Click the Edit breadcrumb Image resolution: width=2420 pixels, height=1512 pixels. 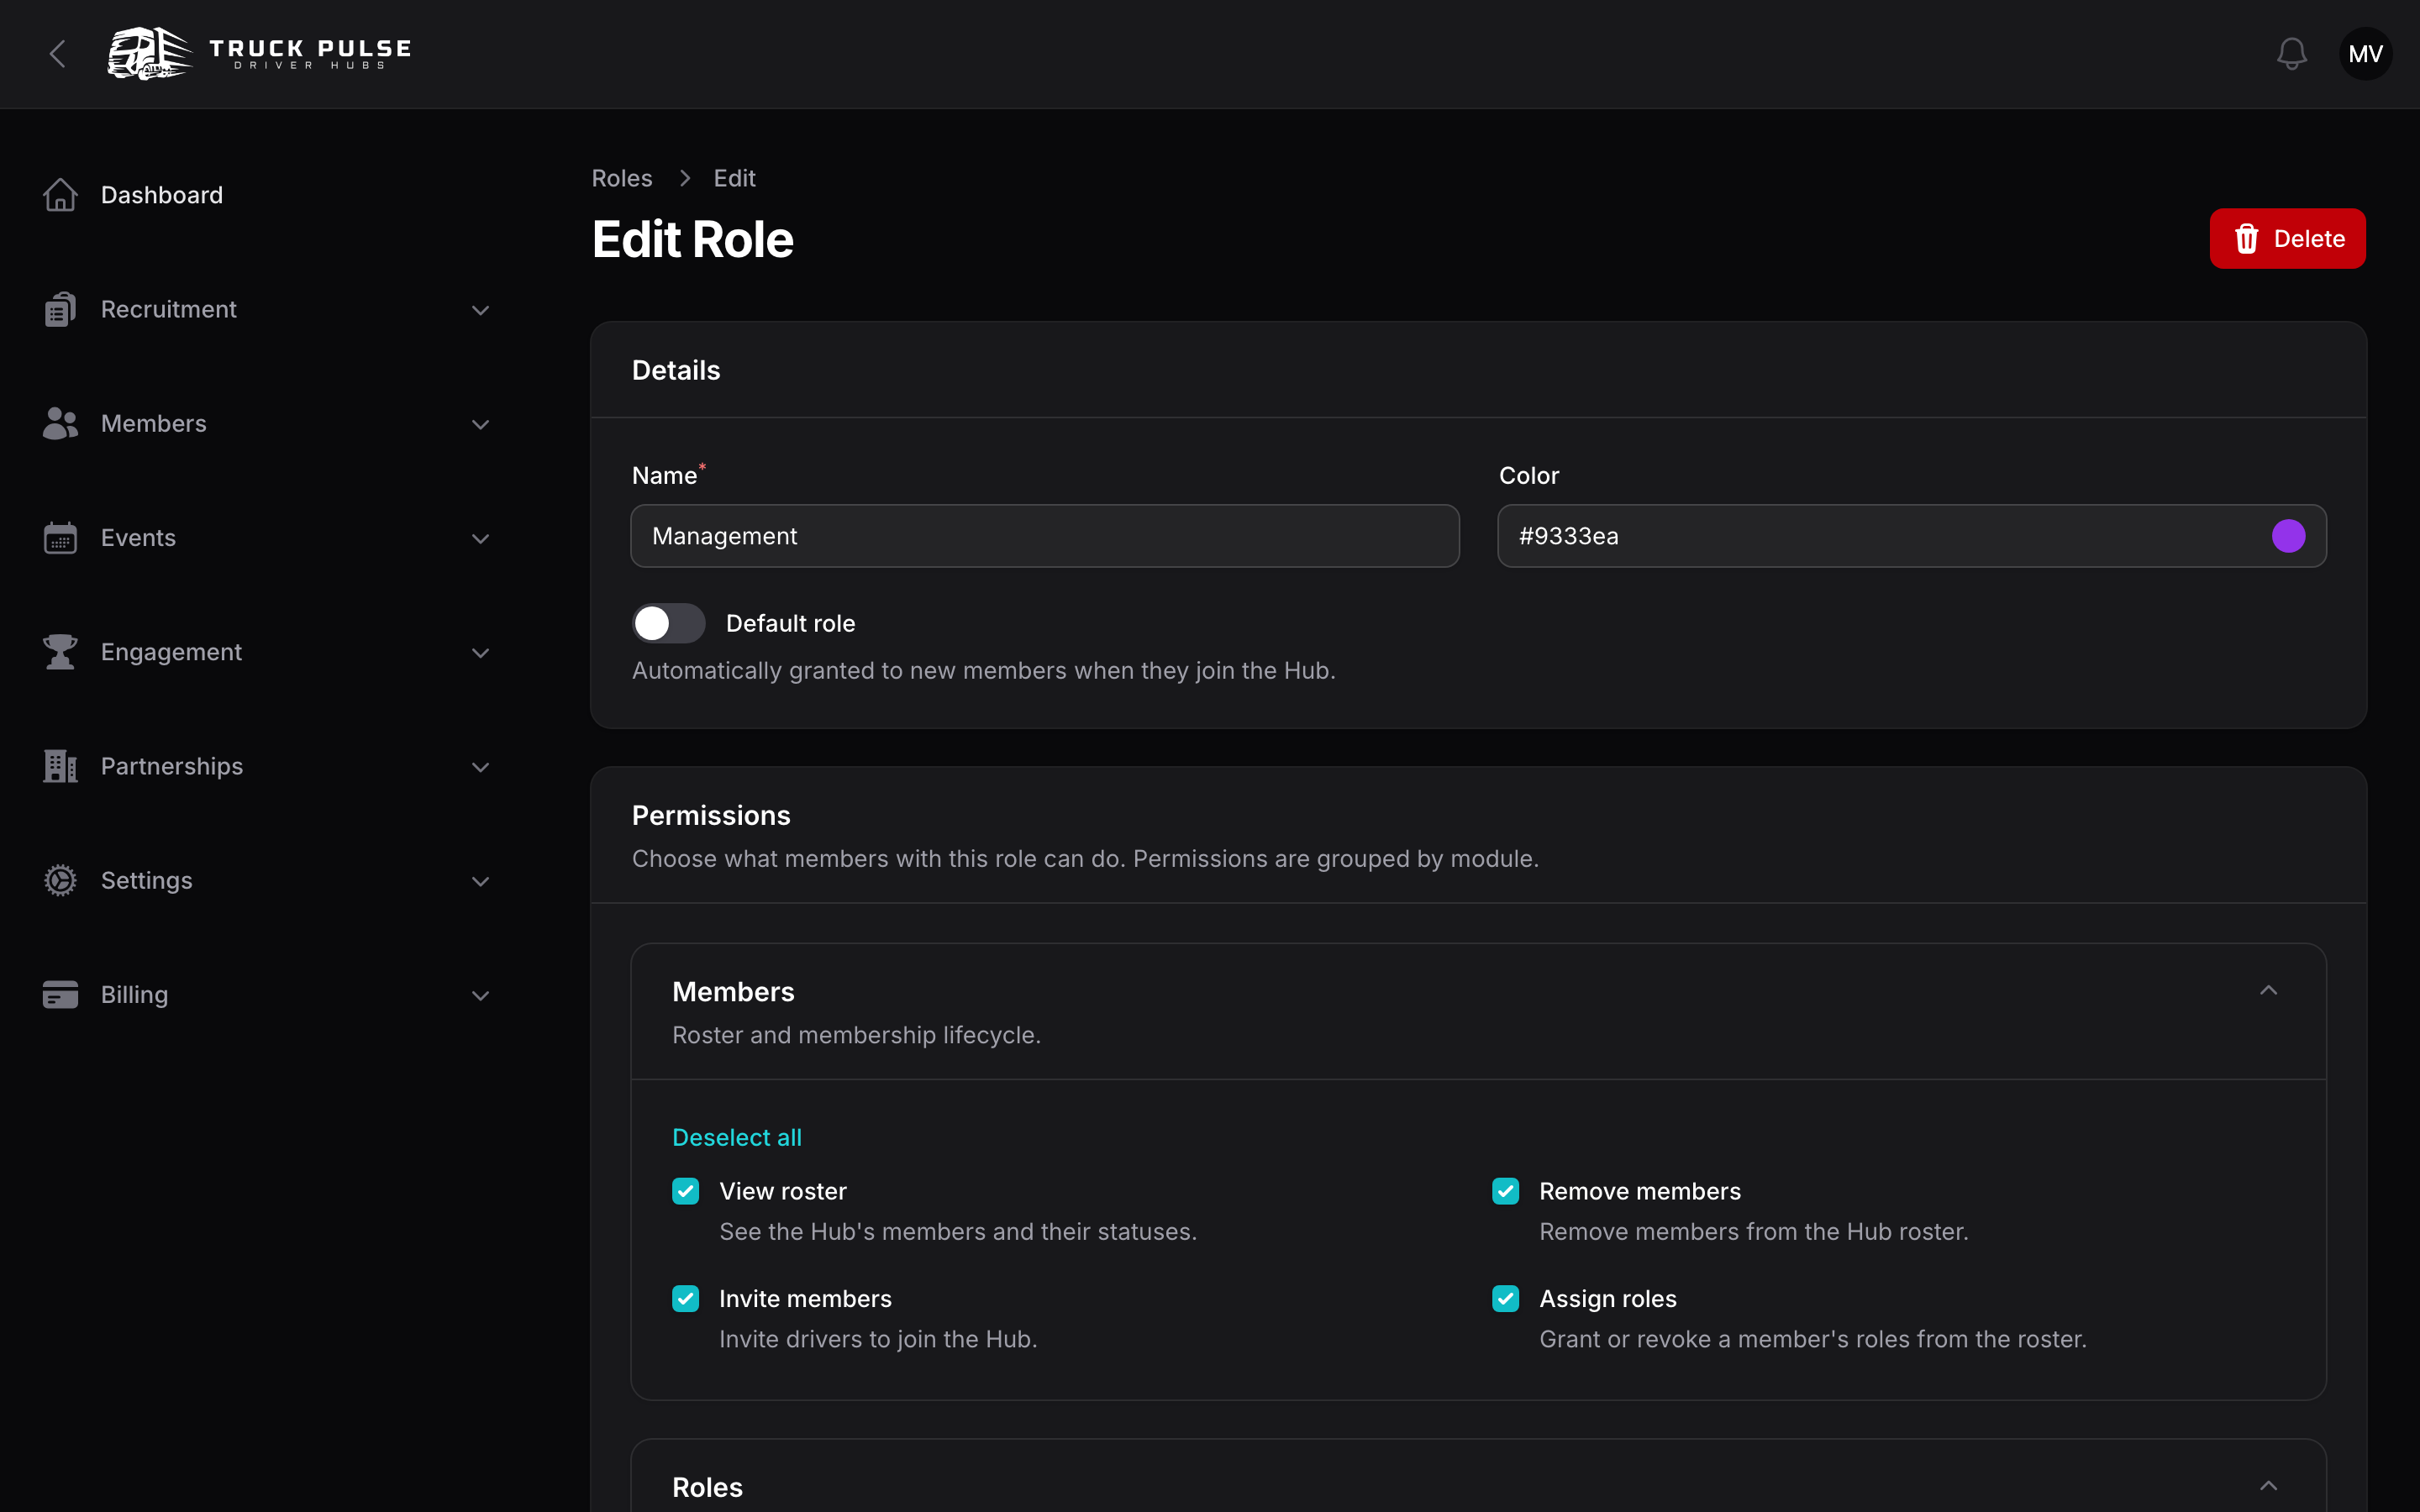[x=734, y=178]
